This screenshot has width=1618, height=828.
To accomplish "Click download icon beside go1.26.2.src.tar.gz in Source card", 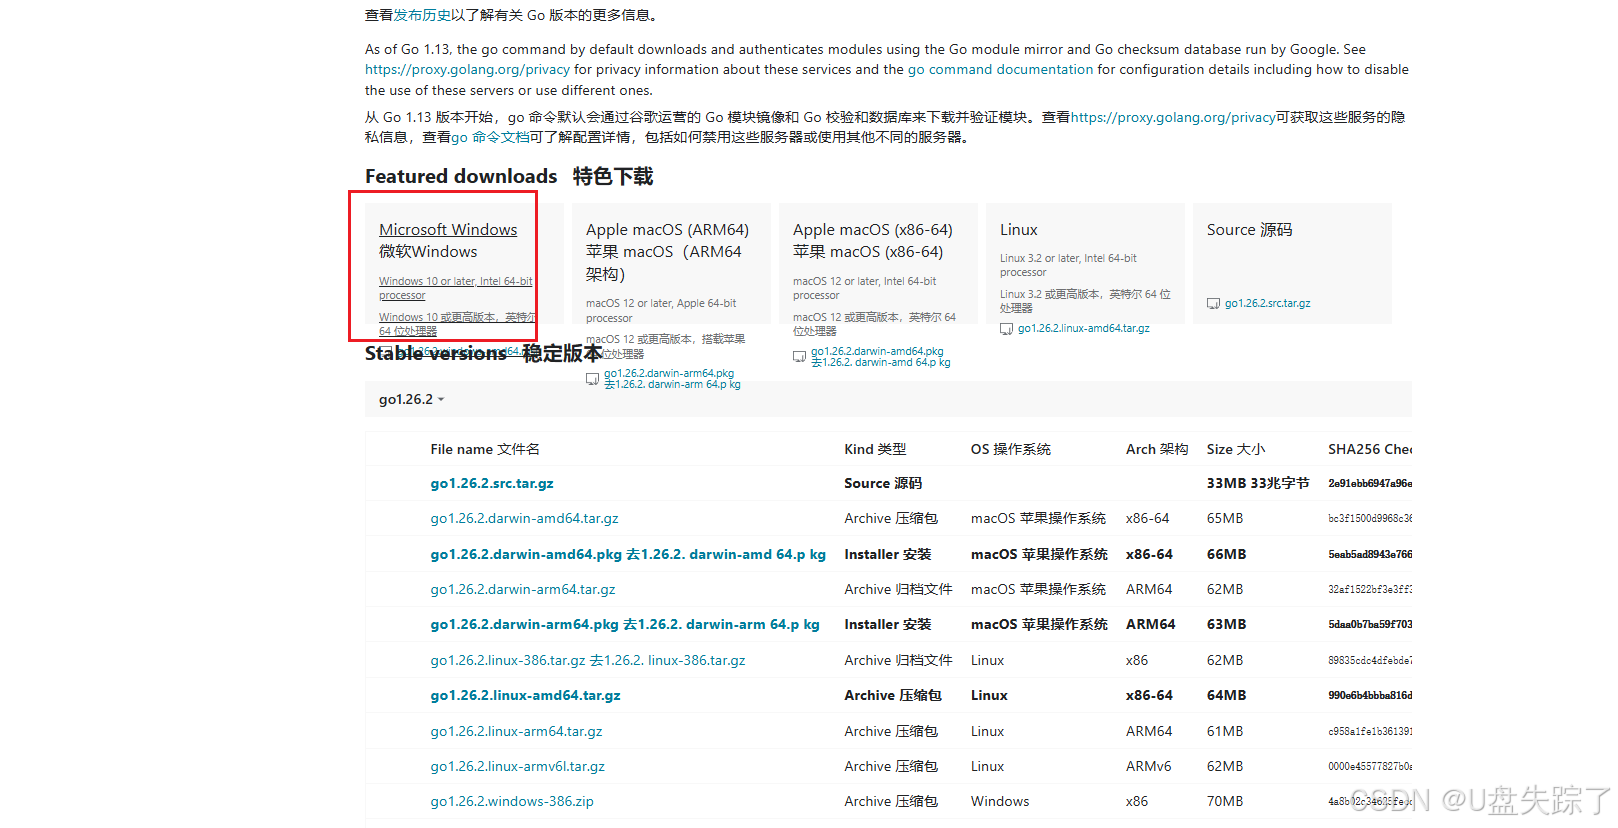I will [1213, 303].
